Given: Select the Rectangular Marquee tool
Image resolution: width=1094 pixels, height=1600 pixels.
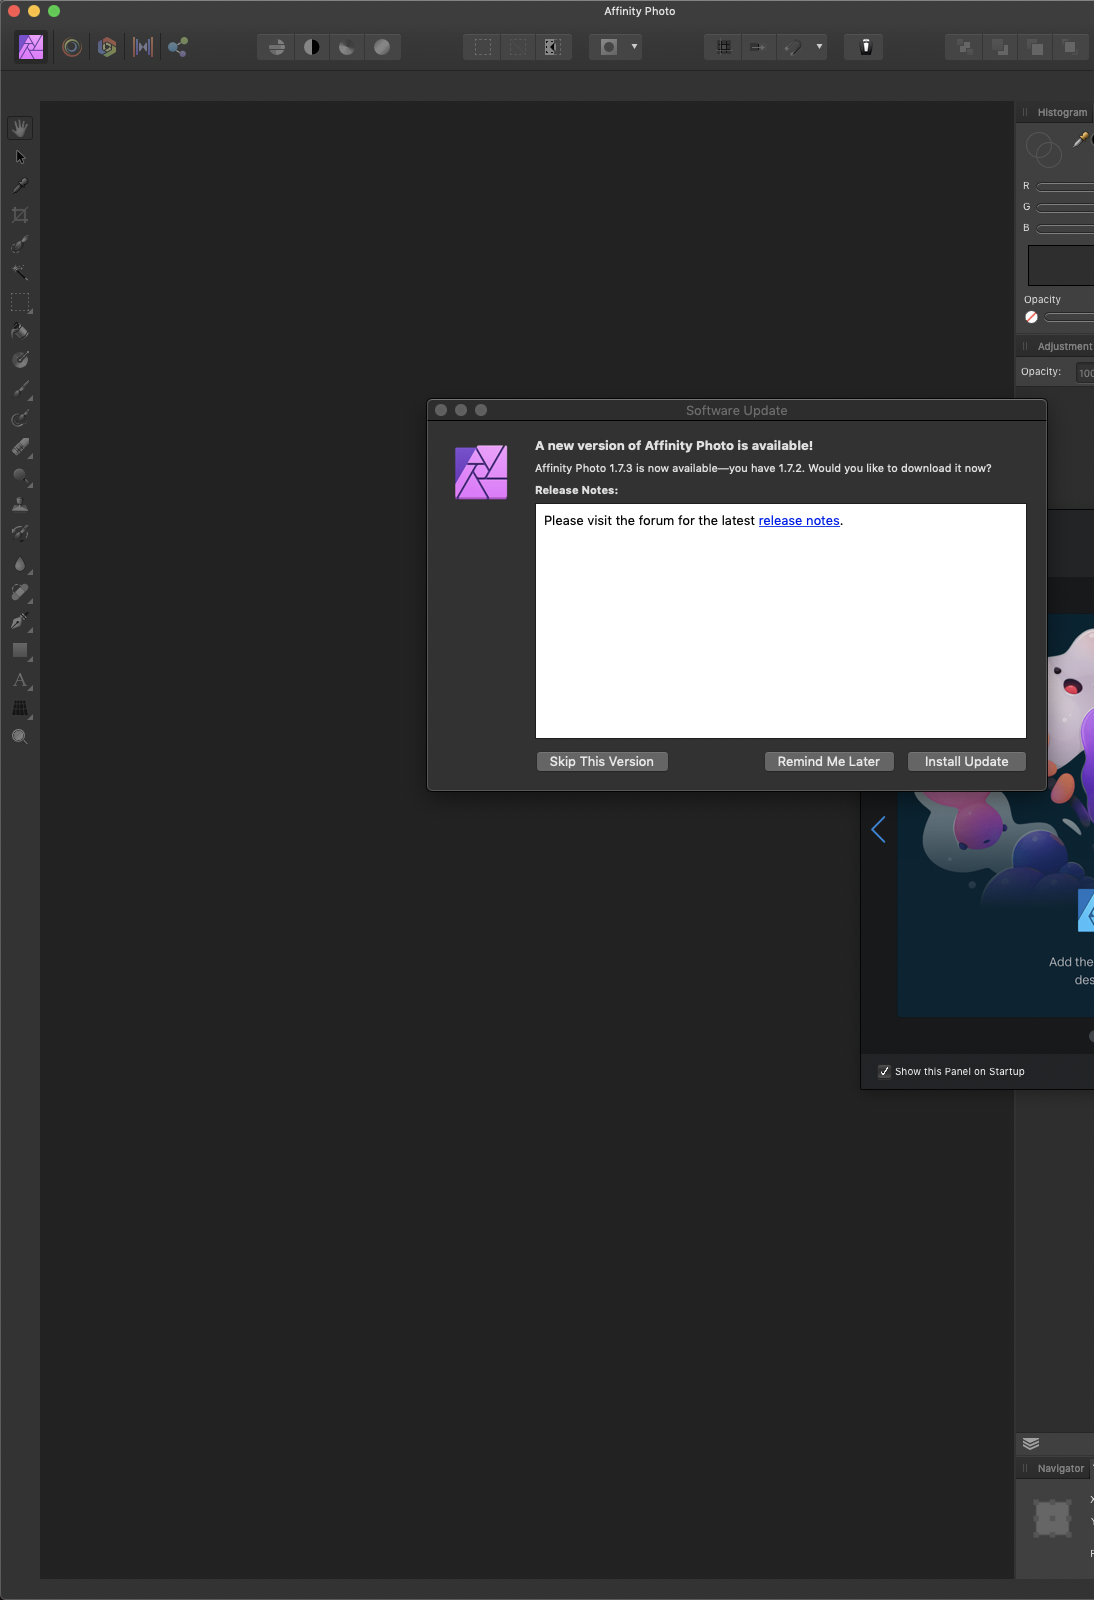Looking at the screenshot, I should point(20,302).
